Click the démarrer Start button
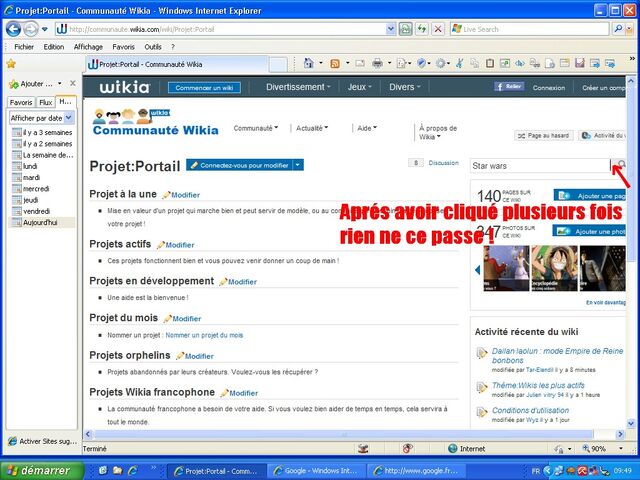 coord(42,470)
